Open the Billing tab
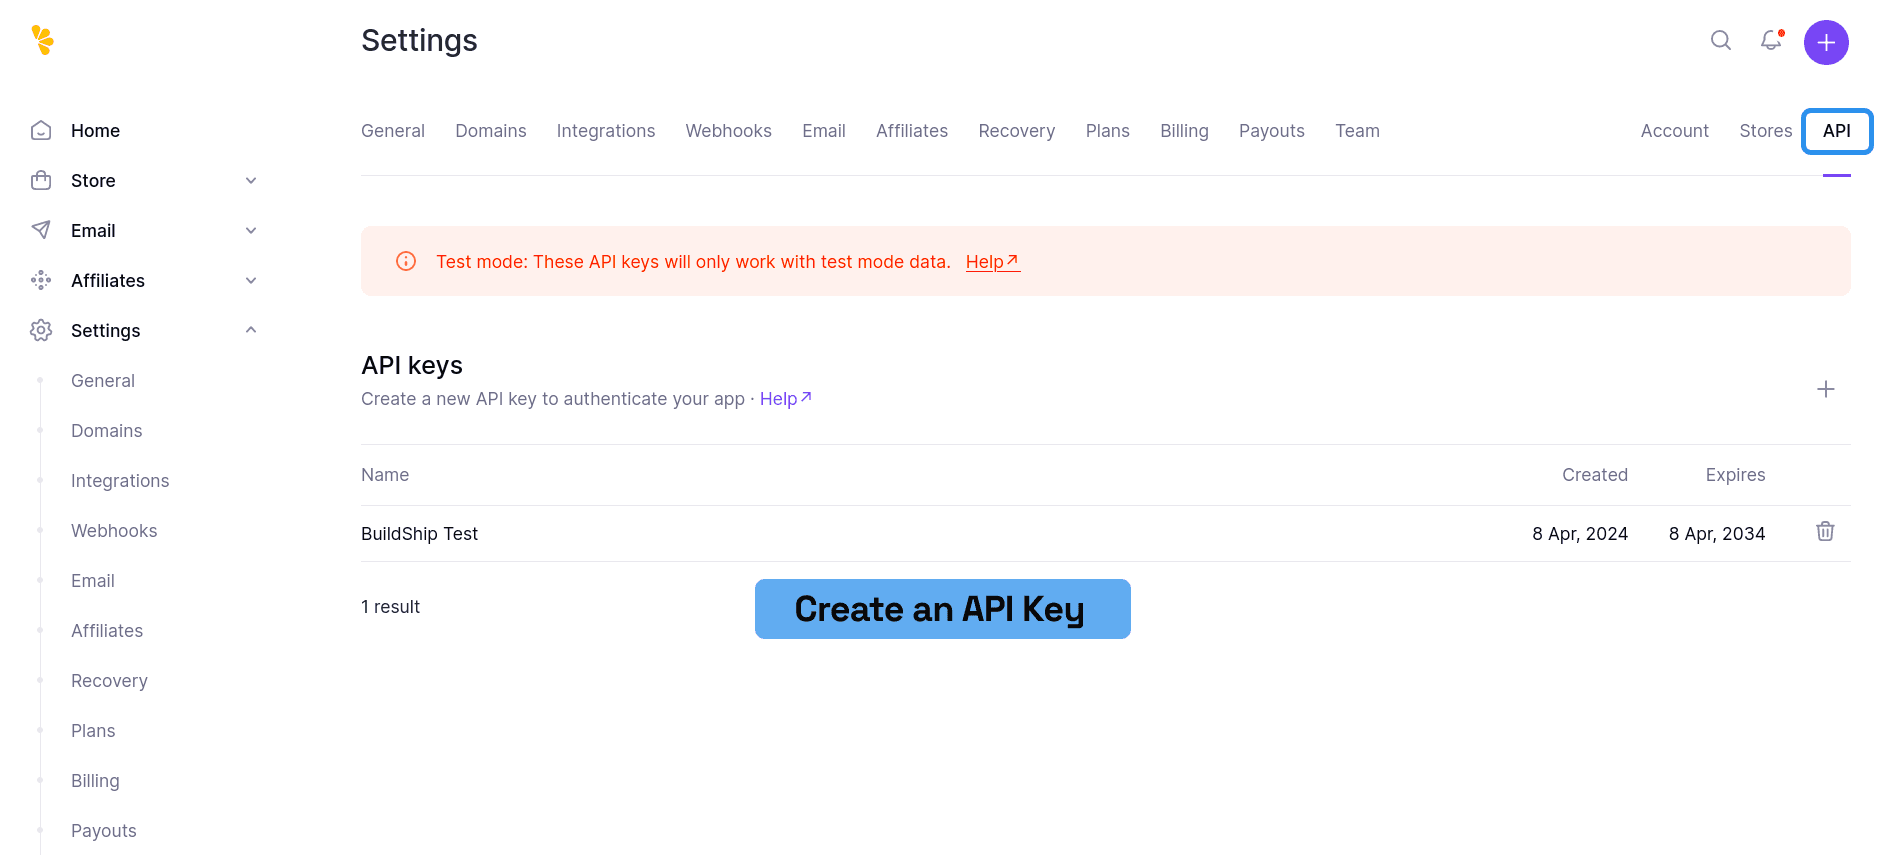 coord(1184,131)
